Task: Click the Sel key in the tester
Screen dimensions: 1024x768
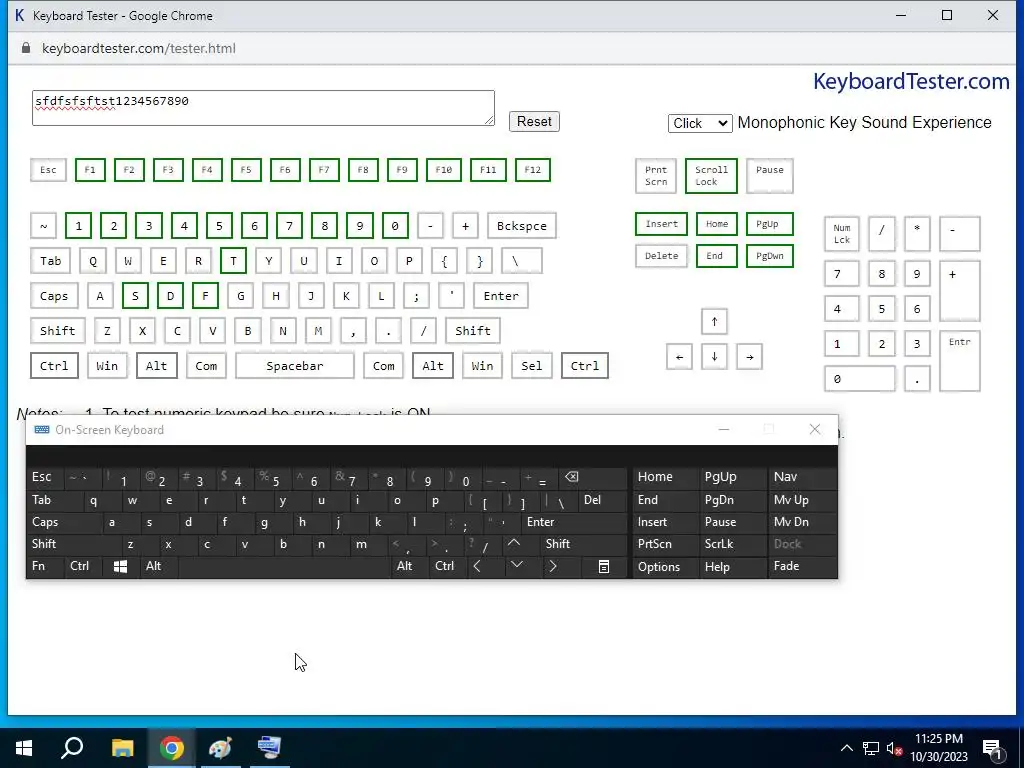Action: [532, 366]
